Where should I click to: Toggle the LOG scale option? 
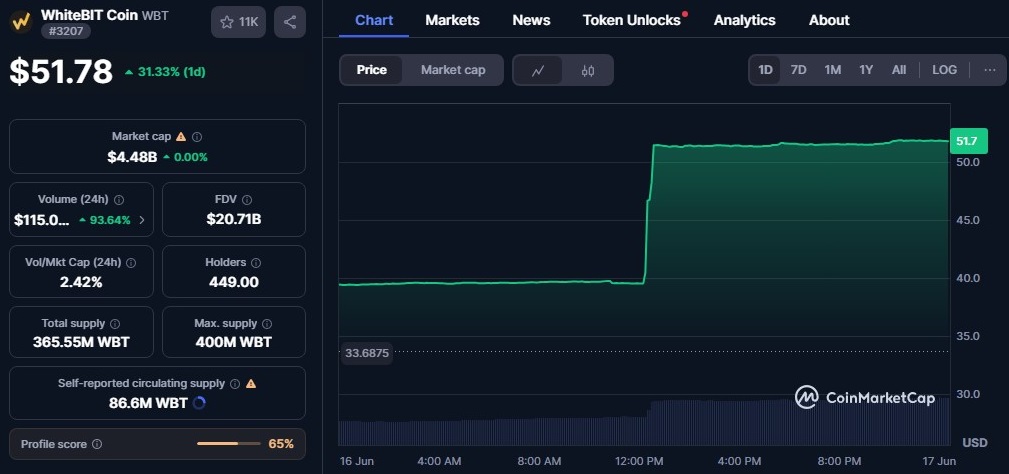tap(944, 69)
